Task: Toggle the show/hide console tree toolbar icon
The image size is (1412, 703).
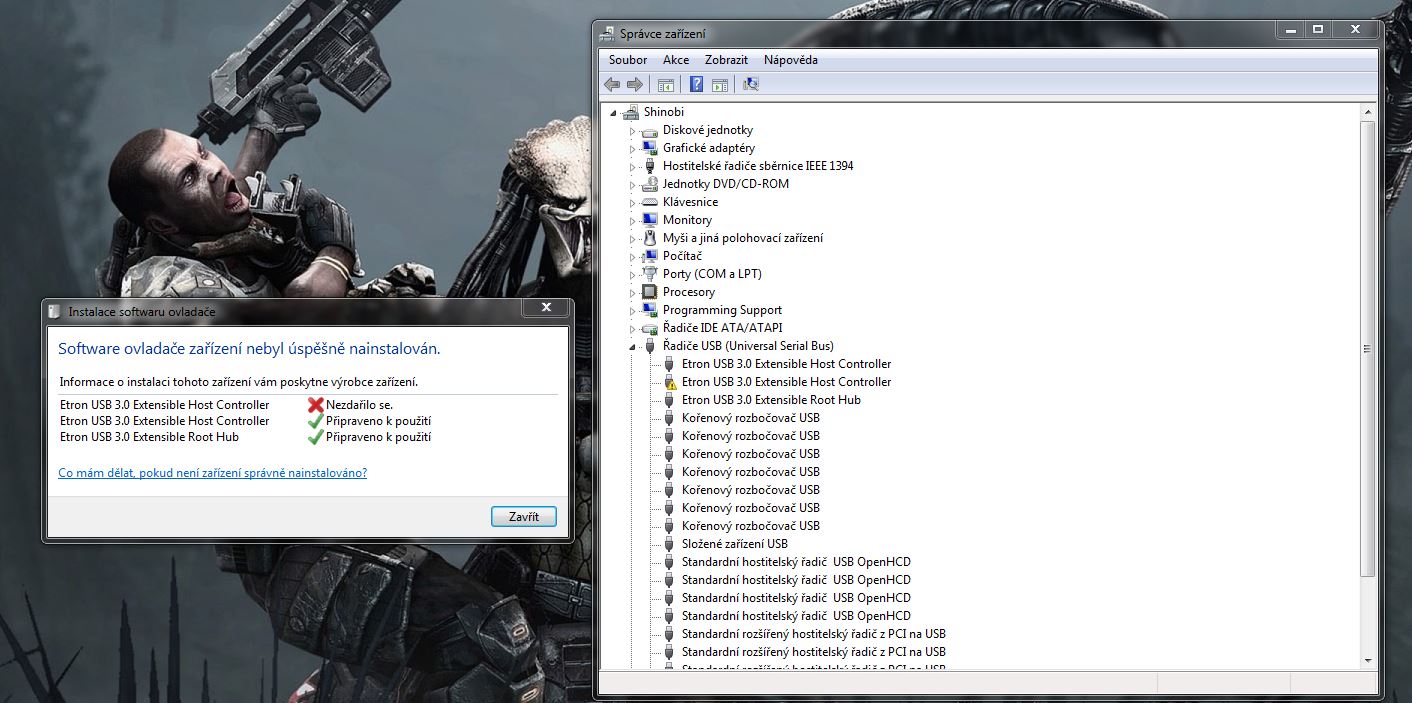Action: 666,84
